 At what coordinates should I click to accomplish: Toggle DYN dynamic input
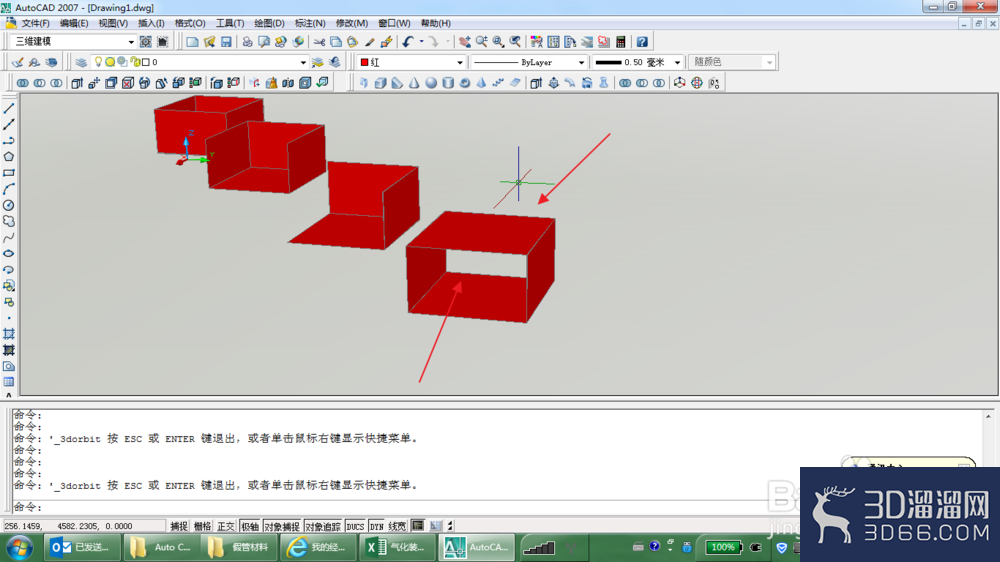(x=377, y=526)
